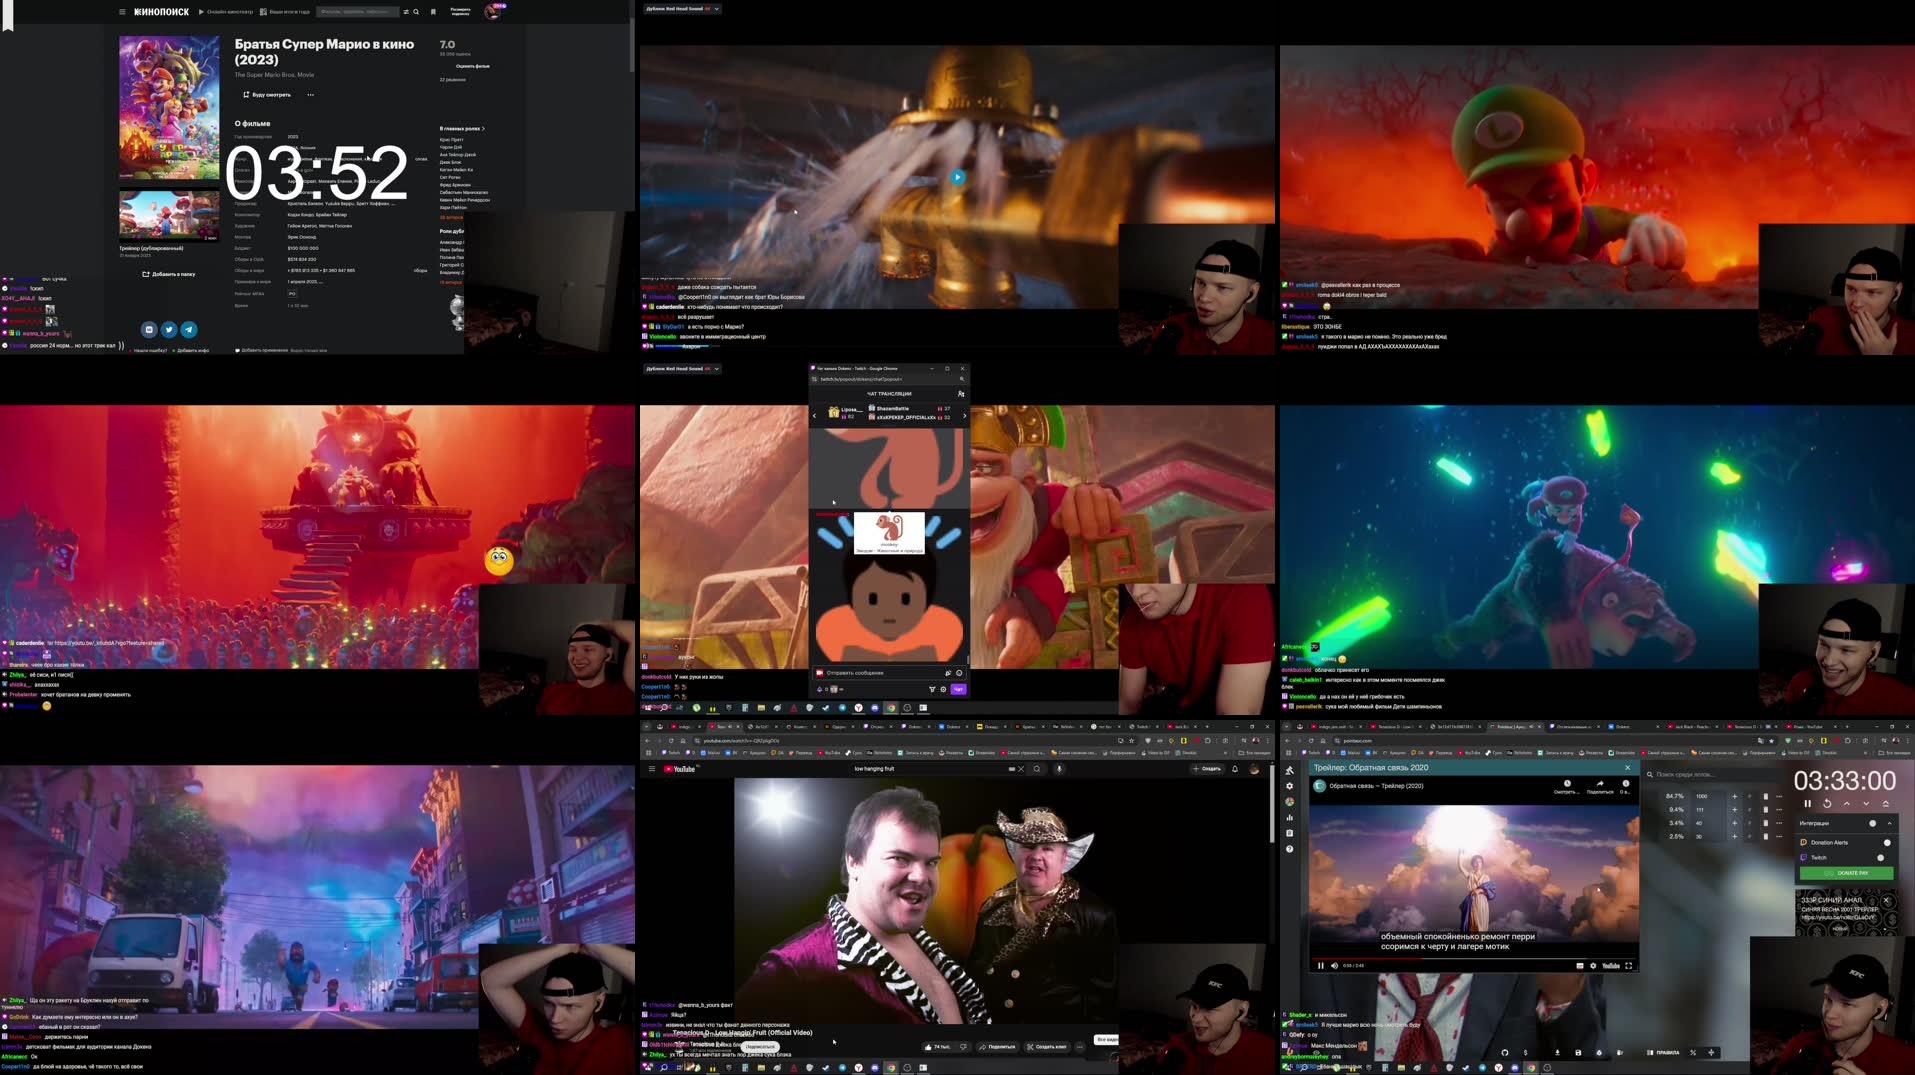Screen dimensions: 1915x1075
Task: Open the auction gavel icon in pointauc sidebar
Action: pyautogui.click(x=1289, y=770)
